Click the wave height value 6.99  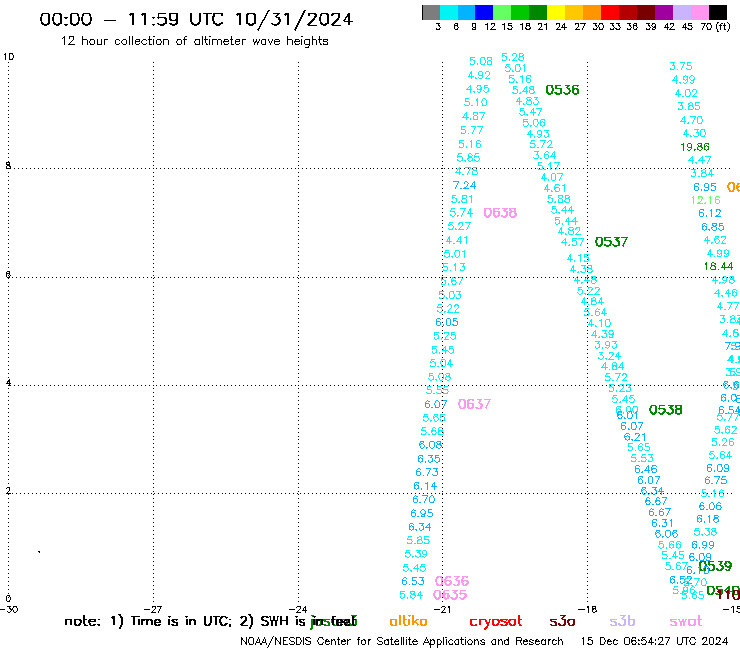(703, 545)
